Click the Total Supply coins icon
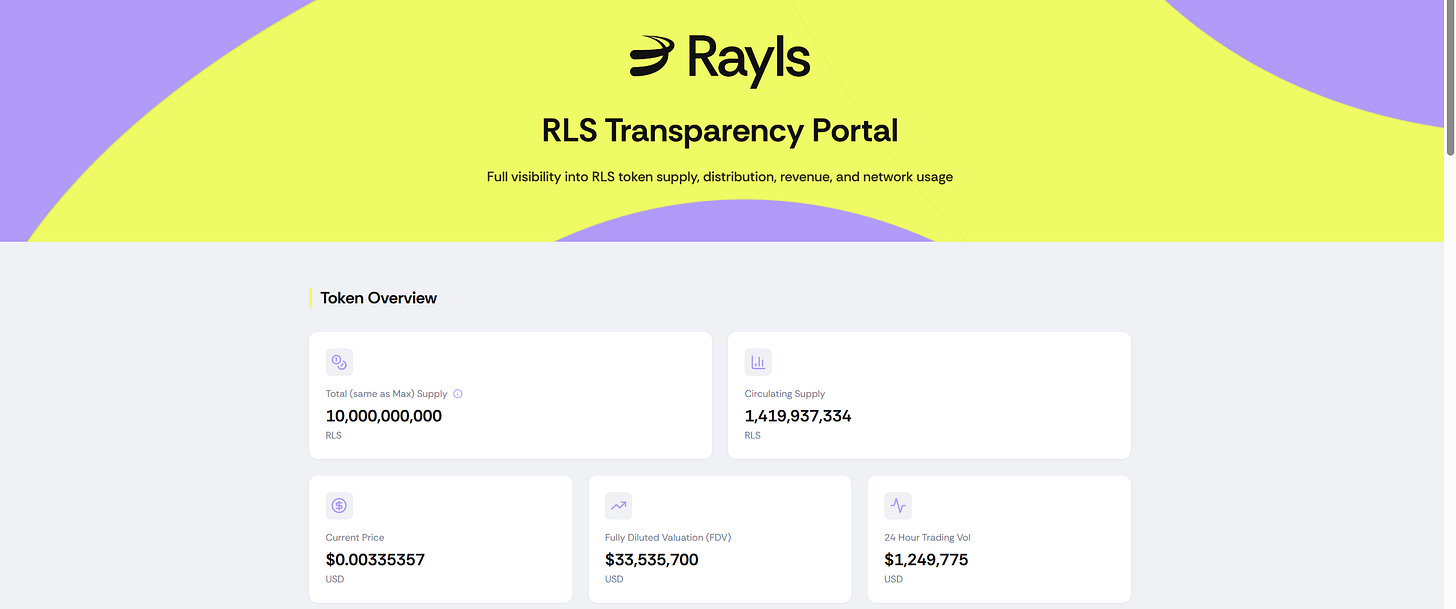The width and height of the screenshot is (1456, 609). click(339, 362)
